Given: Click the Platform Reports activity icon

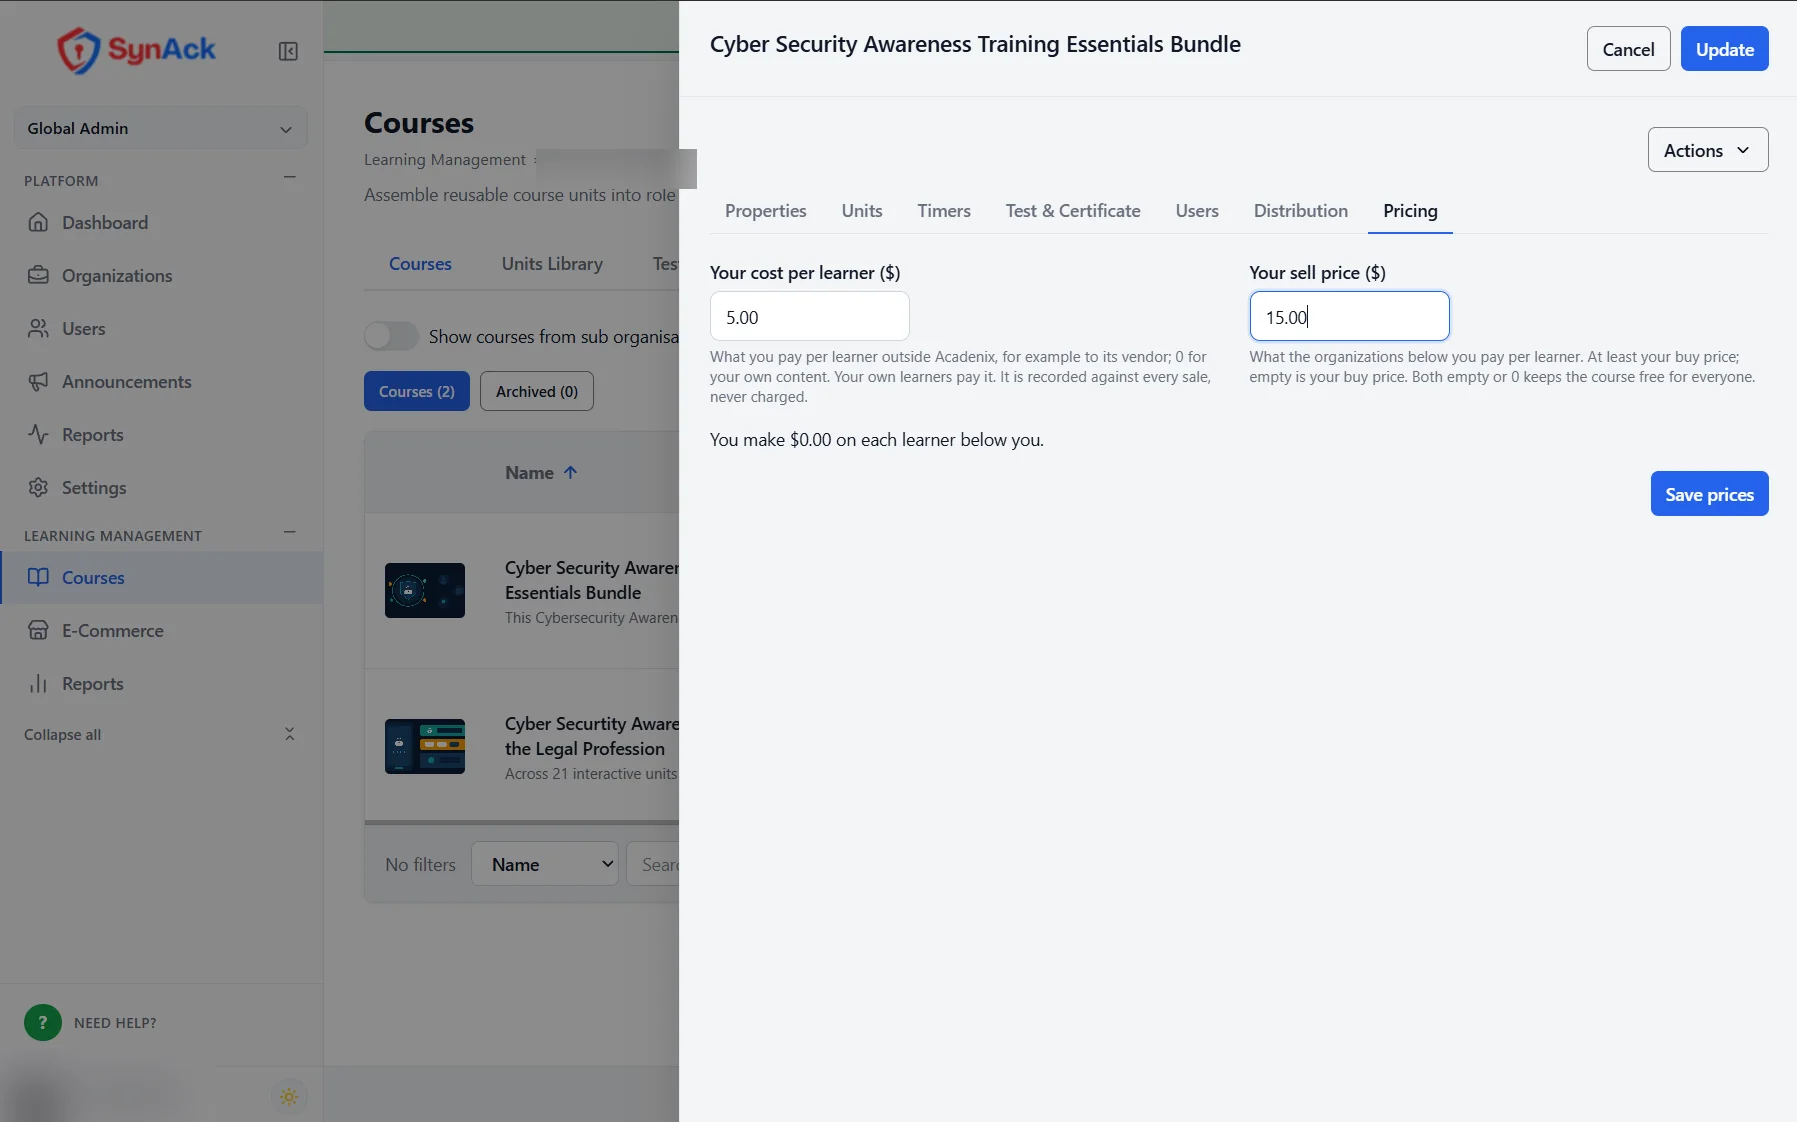Looking at the screenshot, I should point(38,434).
